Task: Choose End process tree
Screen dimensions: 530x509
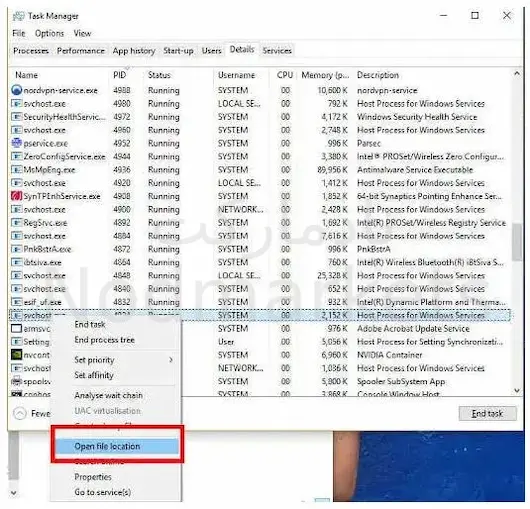Action: pyautogui.click(x=104, y=340)
